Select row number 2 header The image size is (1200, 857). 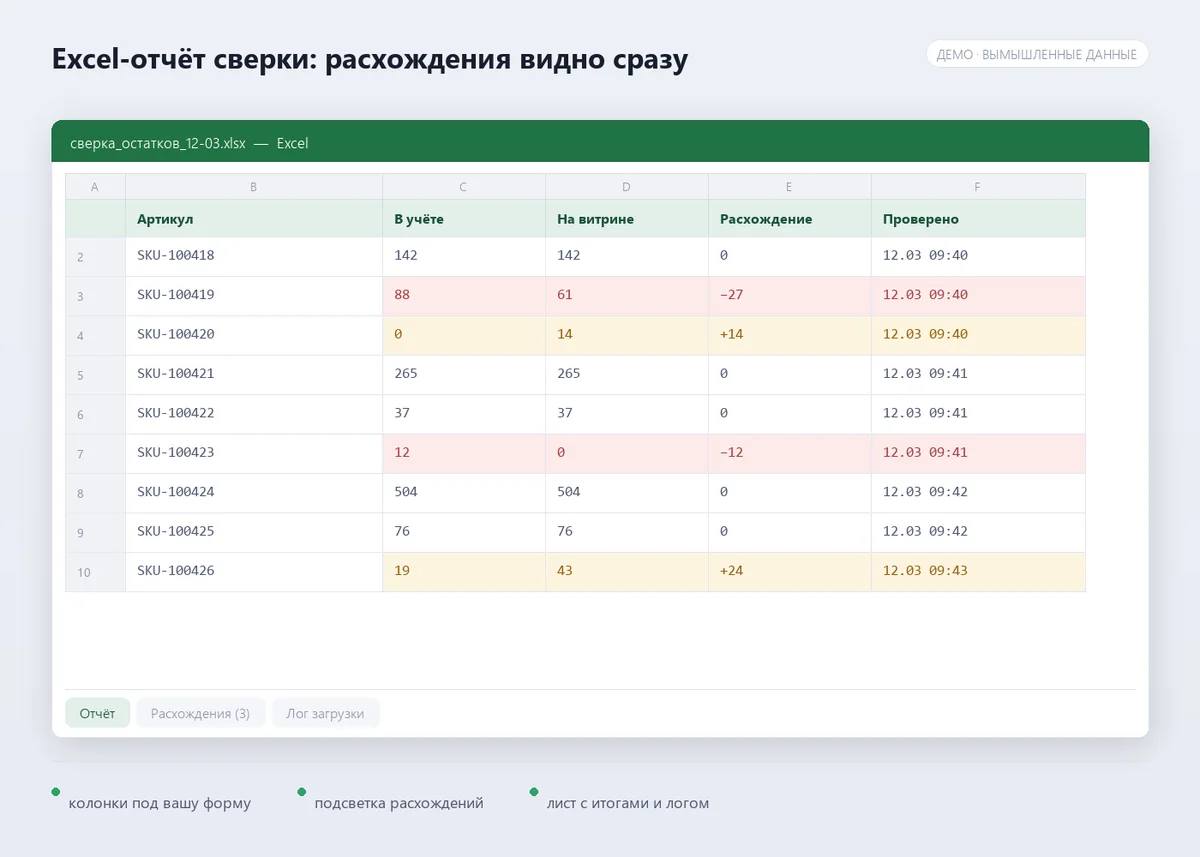(95, 257)
